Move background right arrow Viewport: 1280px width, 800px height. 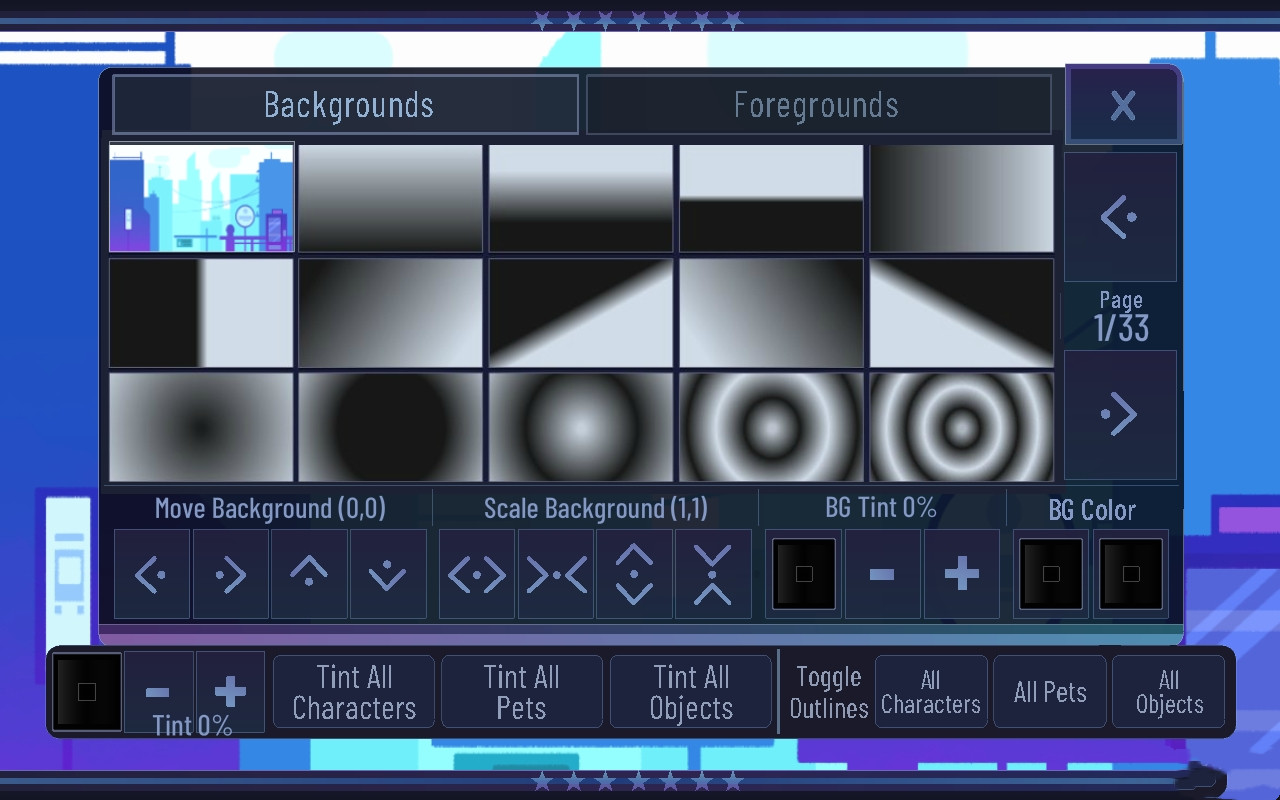[x=230, y=574]
